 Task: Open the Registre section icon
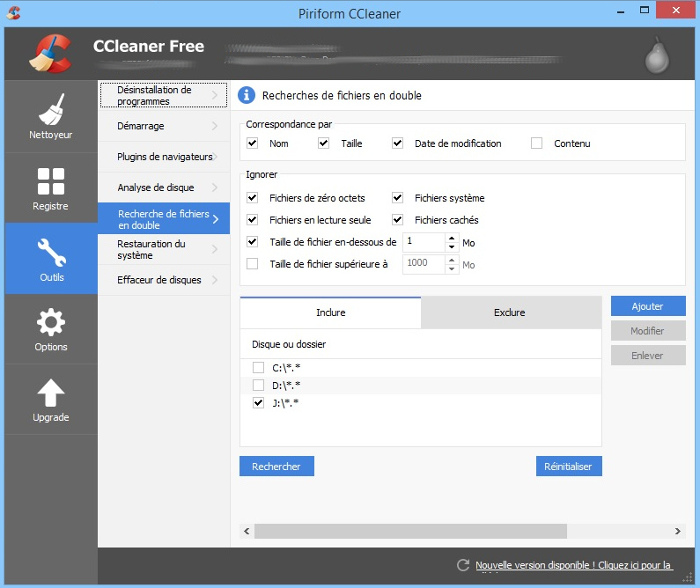tap(51, 181)
